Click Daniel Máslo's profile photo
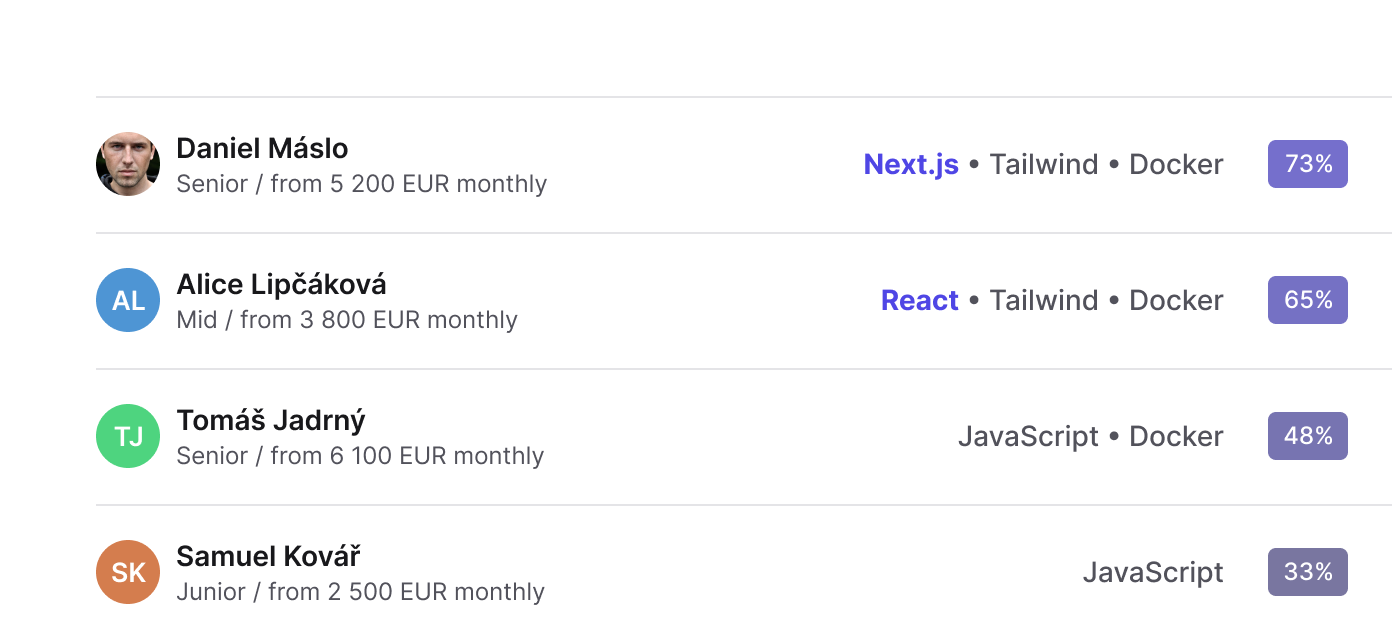Image resolution: width=1392 pixels, height=618 pixels. [x=128, y=164]
